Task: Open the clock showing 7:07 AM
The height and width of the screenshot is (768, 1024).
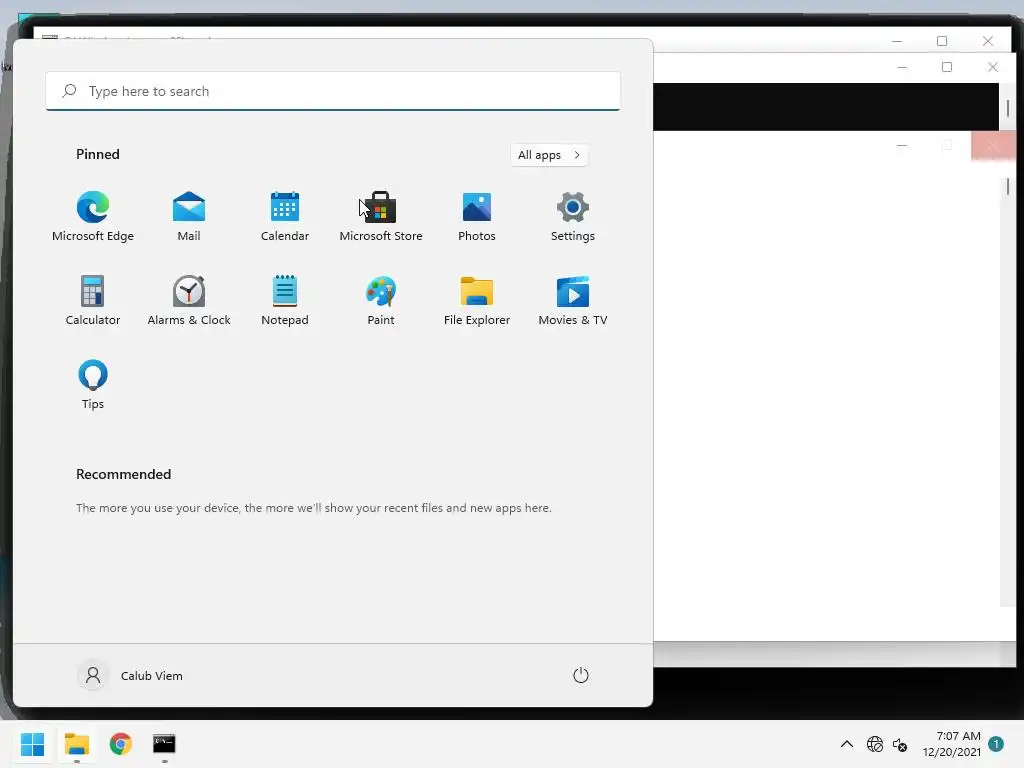Action: tap(952, 744)
